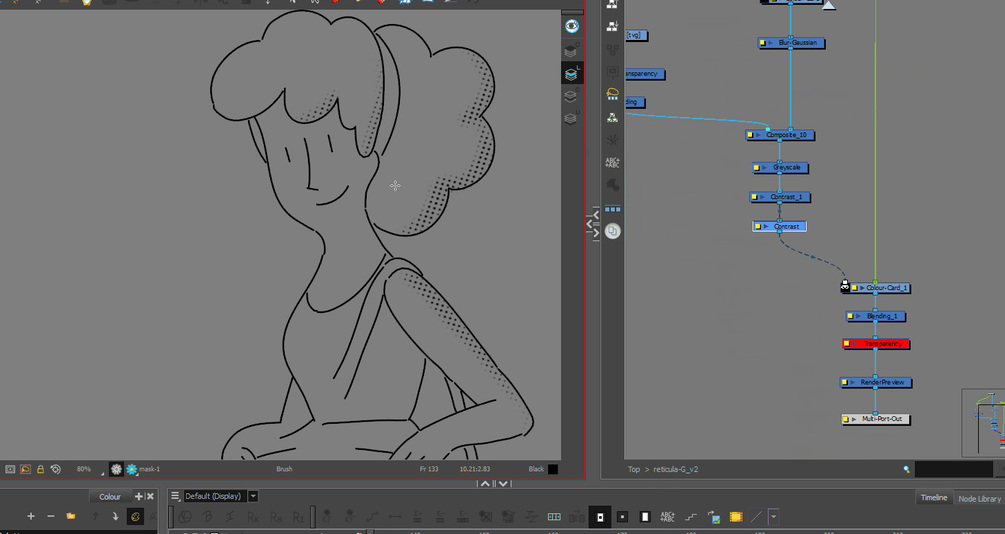Select the Underlay art layer icon

570,118
